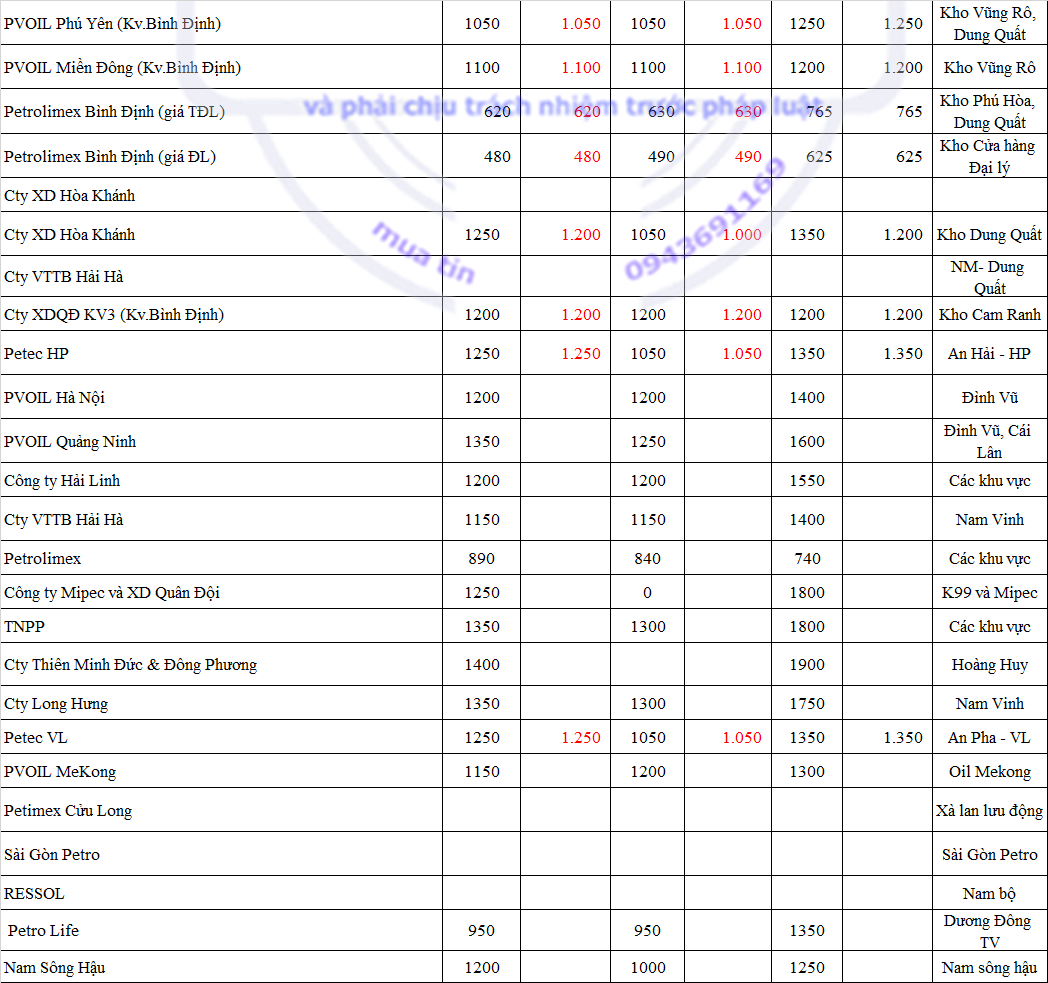Click the PVOIL Miền Đông (Kv.Bình Định) cell

pos(221,67)
